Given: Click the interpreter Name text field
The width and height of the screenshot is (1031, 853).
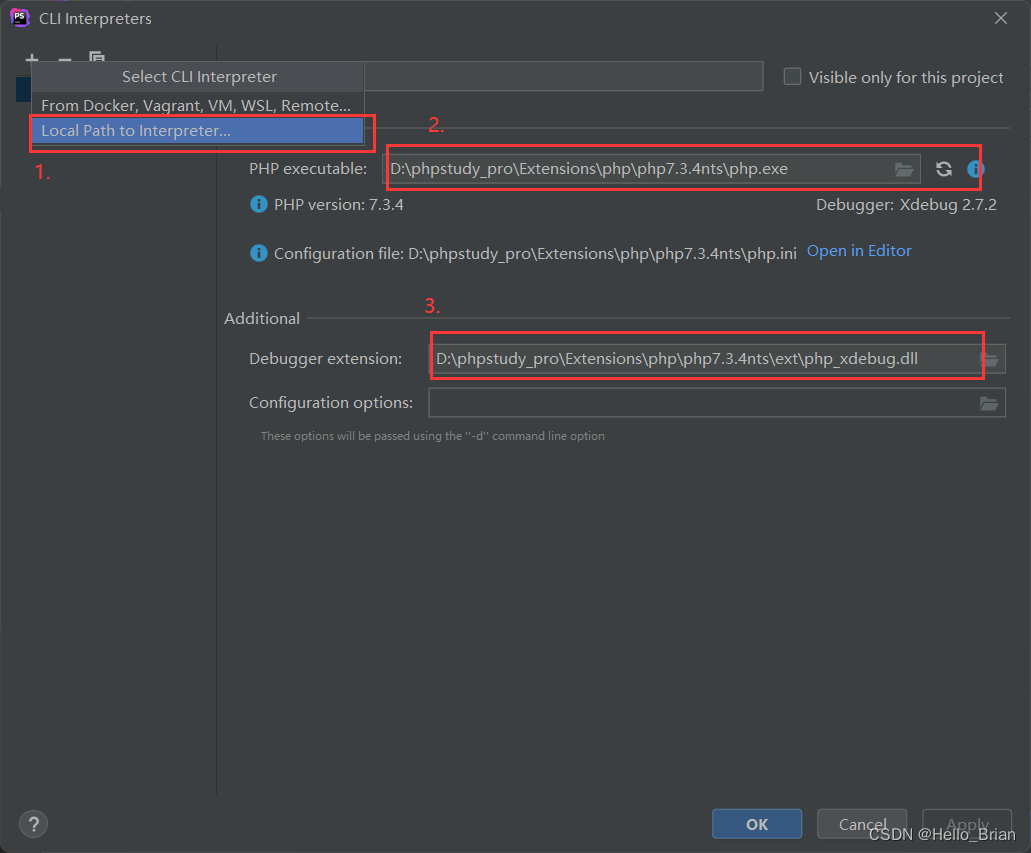Looking at the screenshot, I should coord(563,76).
